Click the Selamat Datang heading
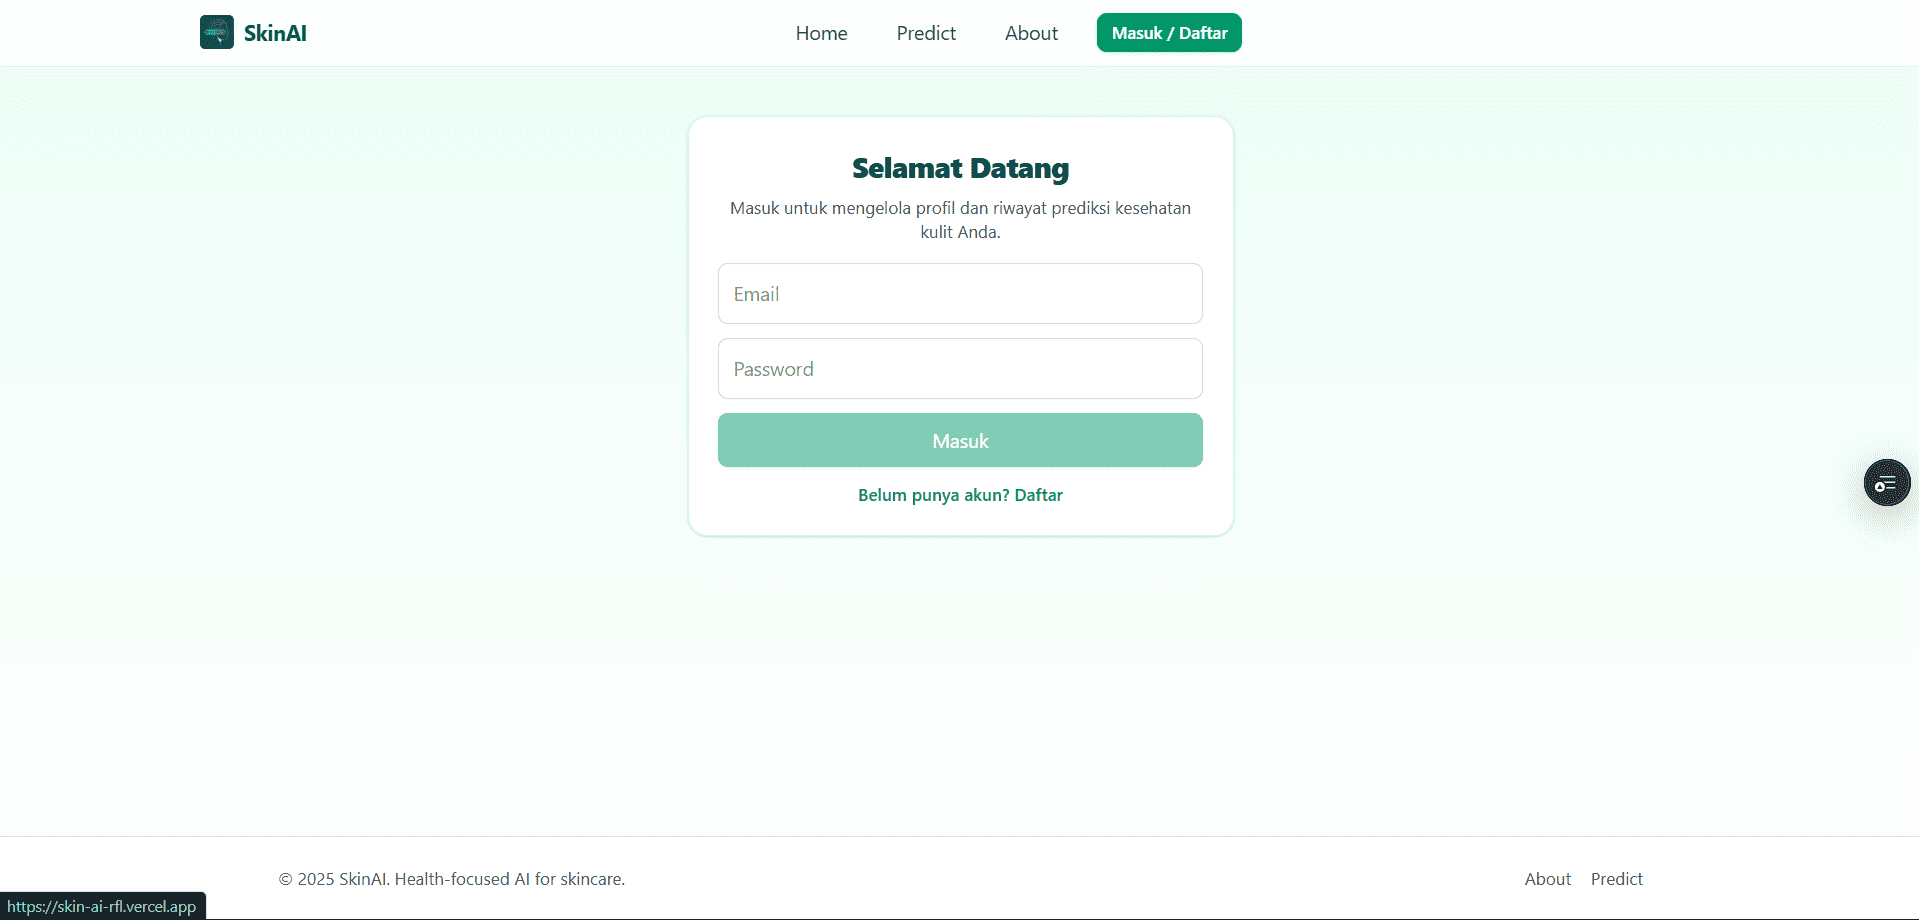1919x920 pixels. pos(959,168)
